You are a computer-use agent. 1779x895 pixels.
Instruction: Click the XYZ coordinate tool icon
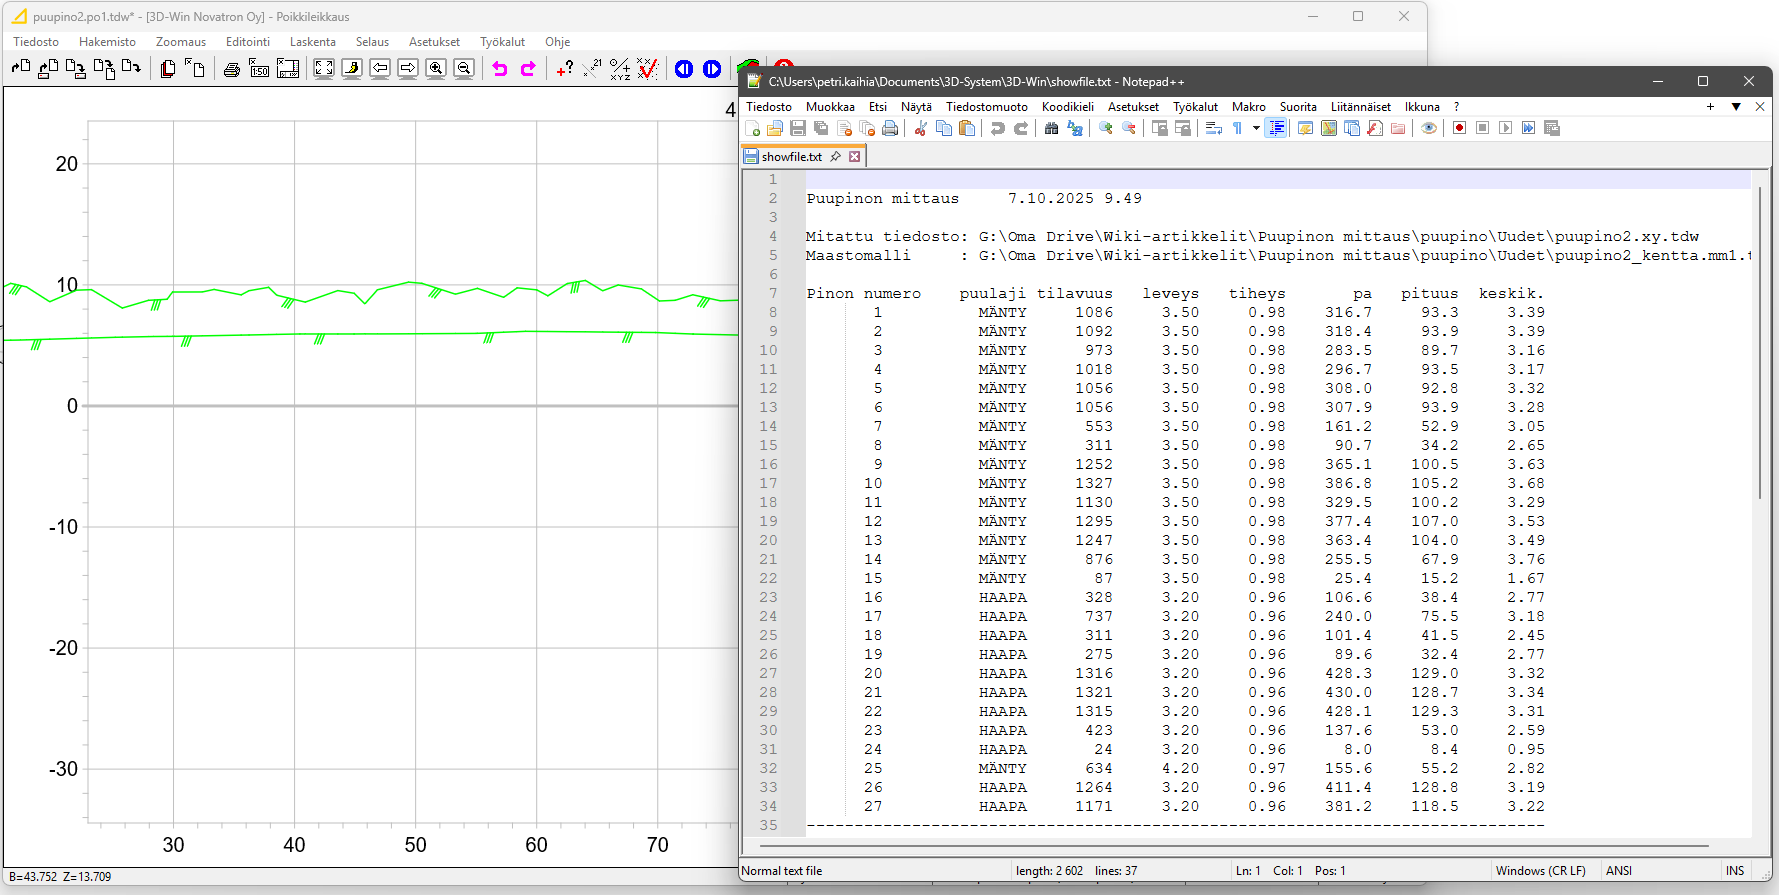(x=620, y=68)
